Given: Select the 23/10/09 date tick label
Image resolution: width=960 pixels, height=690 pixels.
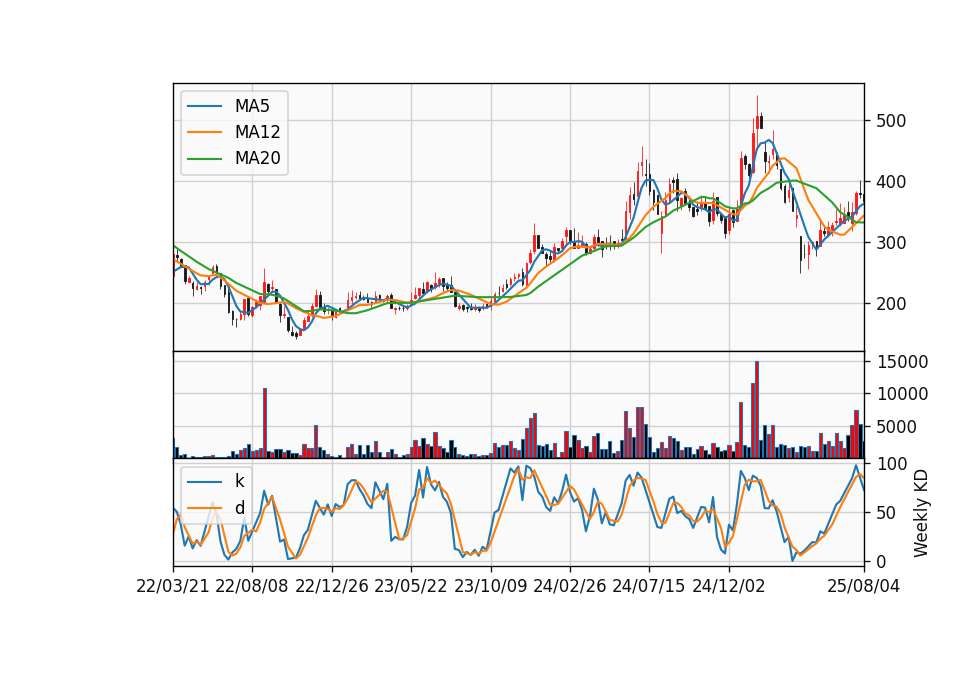Looking at the screenshot, I should (490, 587).
